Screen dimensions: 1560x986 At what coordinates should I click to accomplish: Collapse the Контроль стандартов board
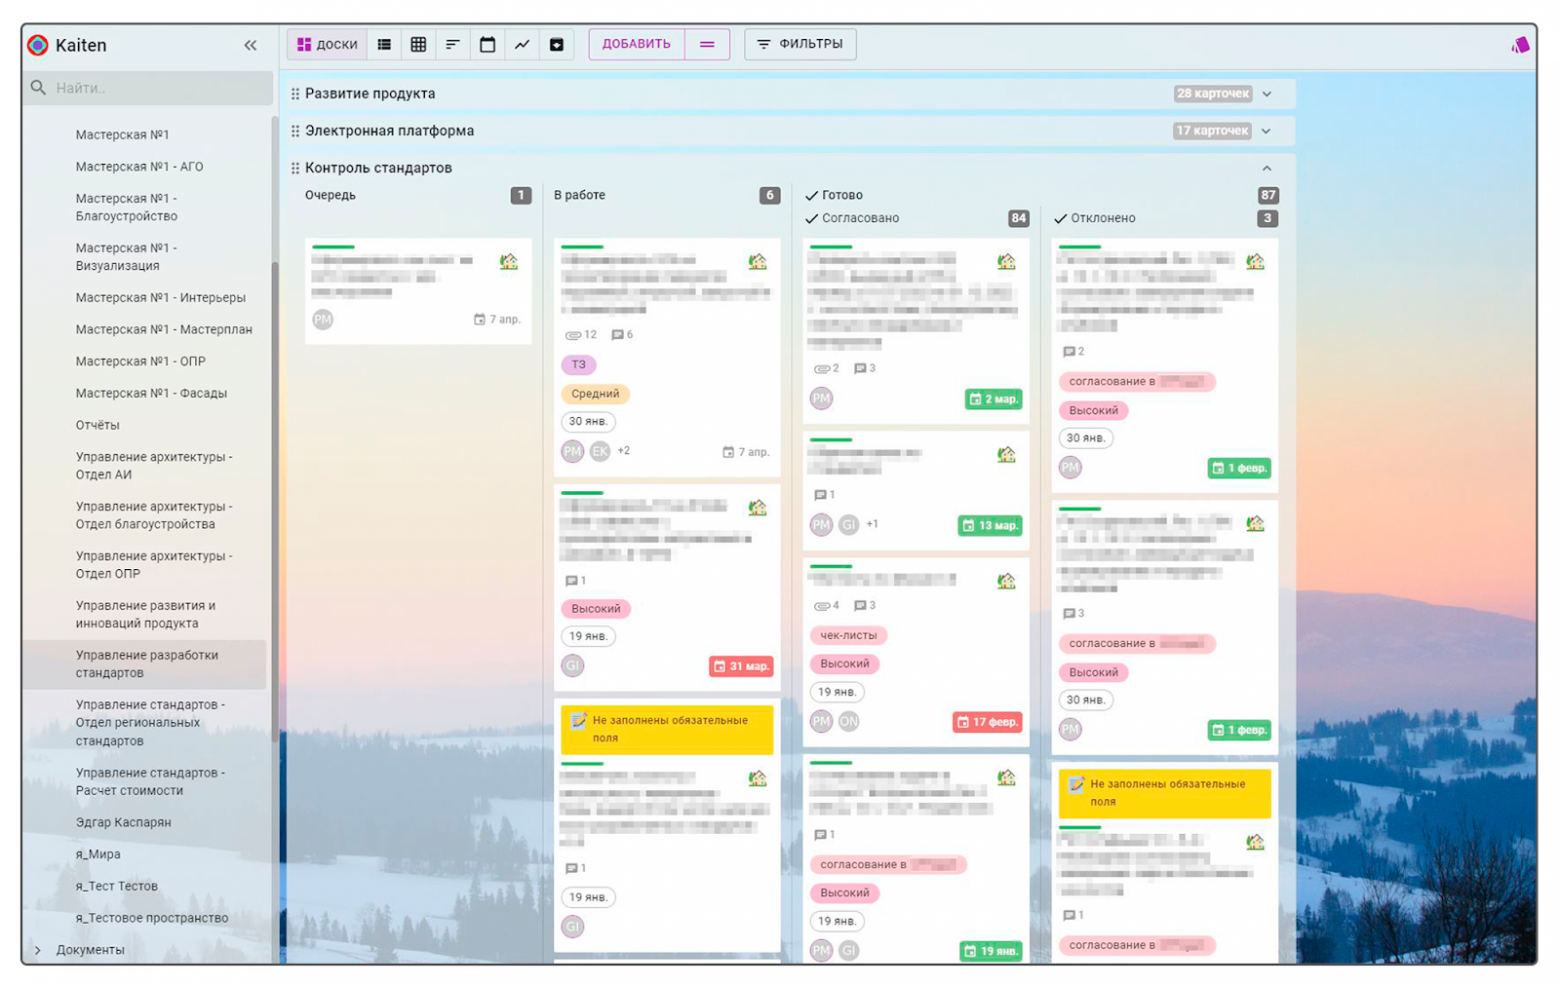[1266, 168]
